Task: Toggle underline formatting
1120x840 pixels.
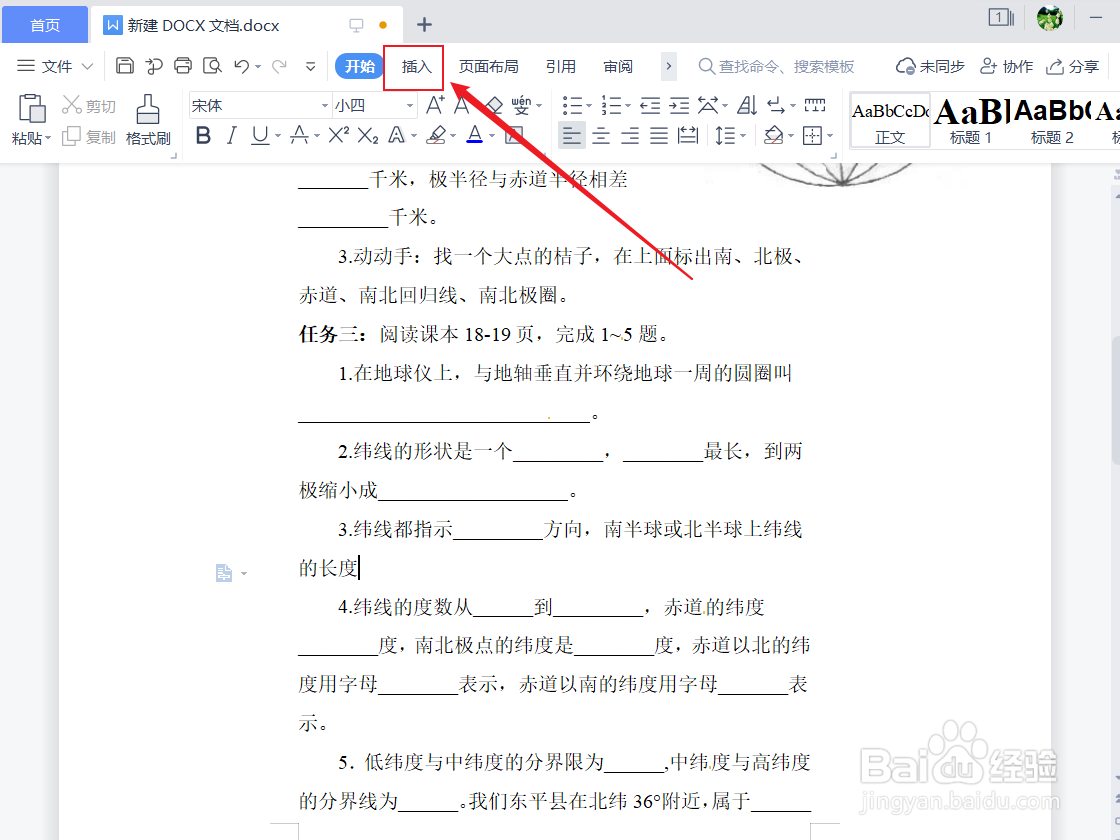Action: coord(260,136)
